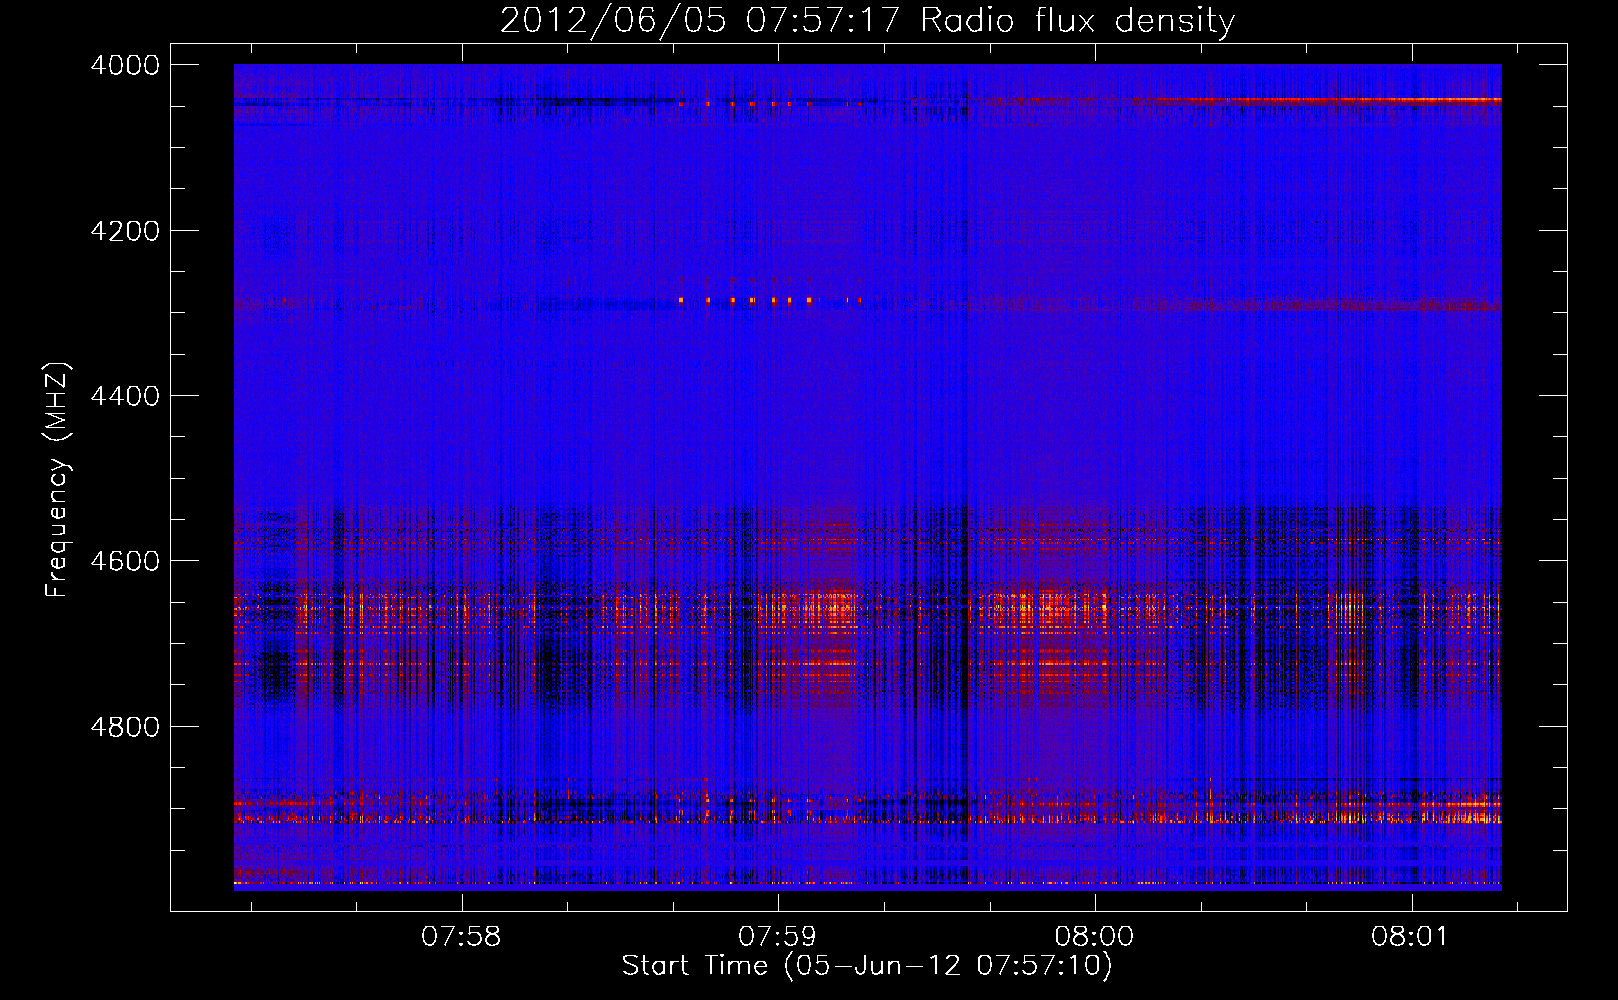Click the 08:01 time tick label
This screenshot has width=1618, height=1000.
[1411, 937]
